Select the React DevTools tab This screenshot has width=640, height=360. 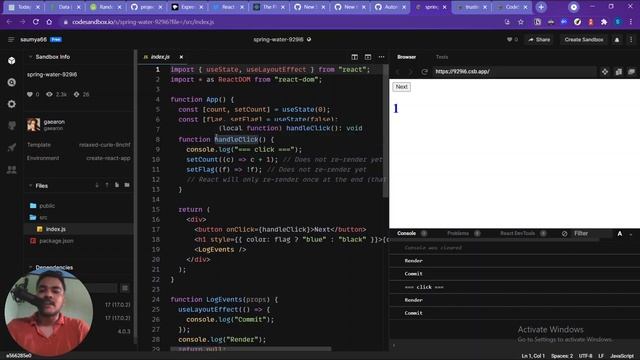click(x=518, y=233)
